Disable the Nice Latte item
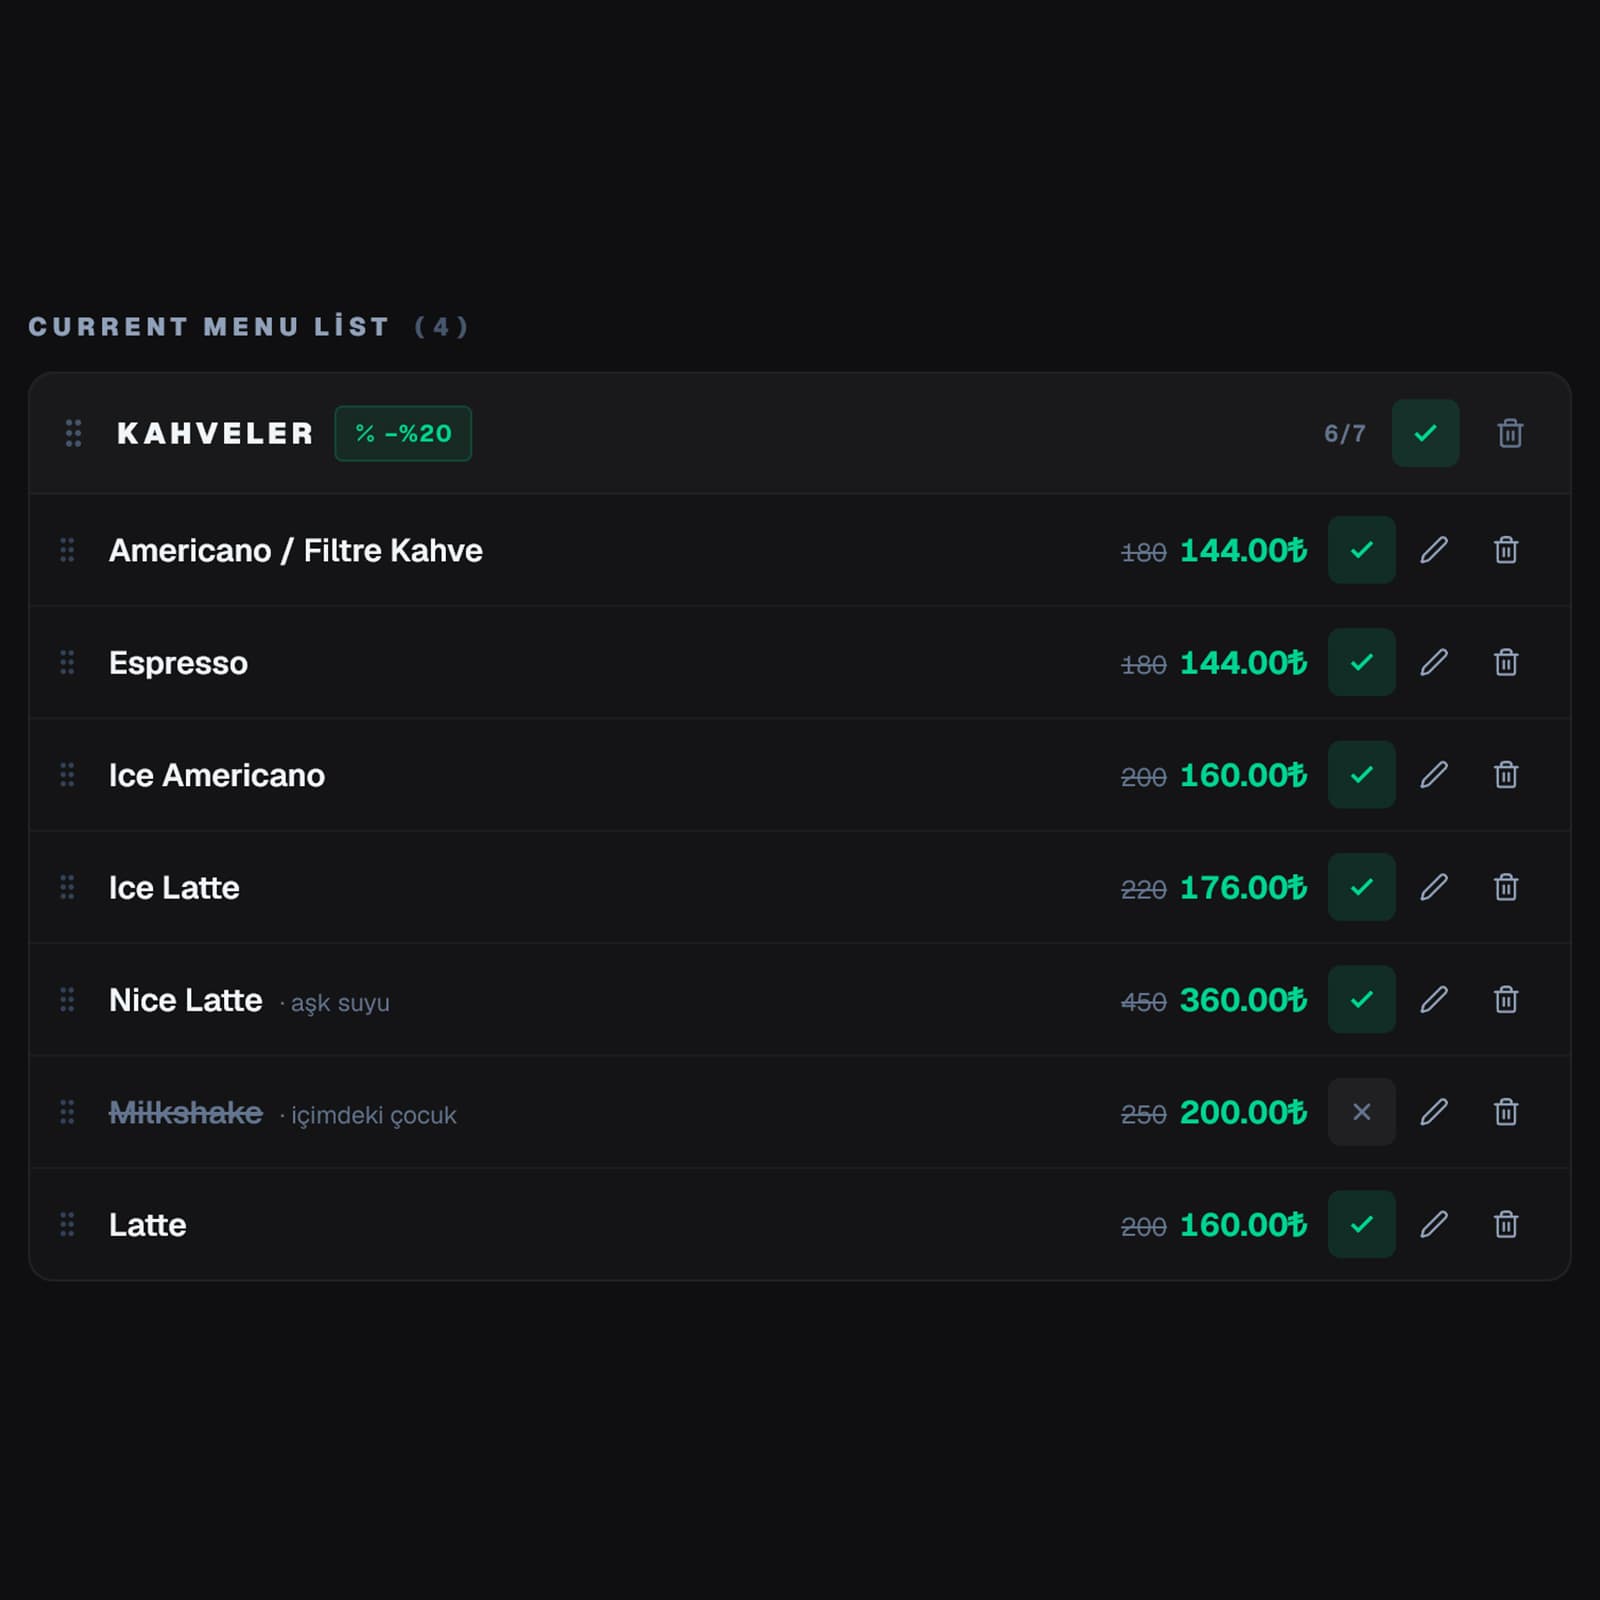Screen dimensions: 1600x1600 point(1361,1000)
